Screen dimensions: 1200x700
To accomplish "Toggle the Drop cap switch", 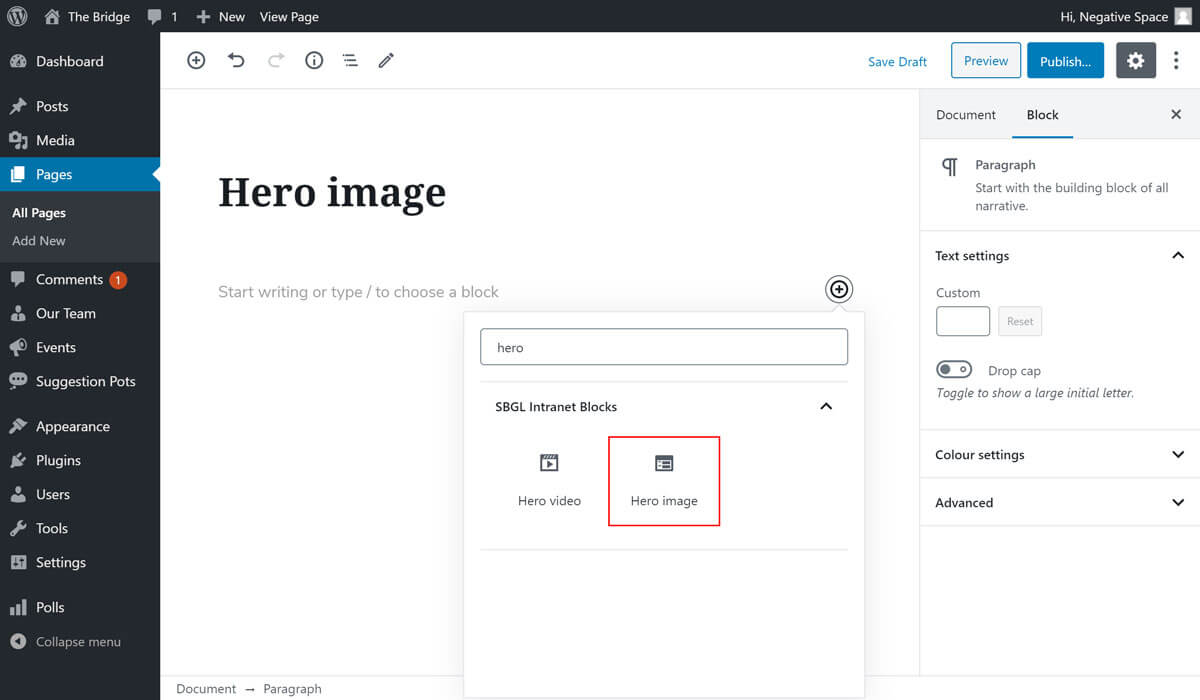I will 954,370.
